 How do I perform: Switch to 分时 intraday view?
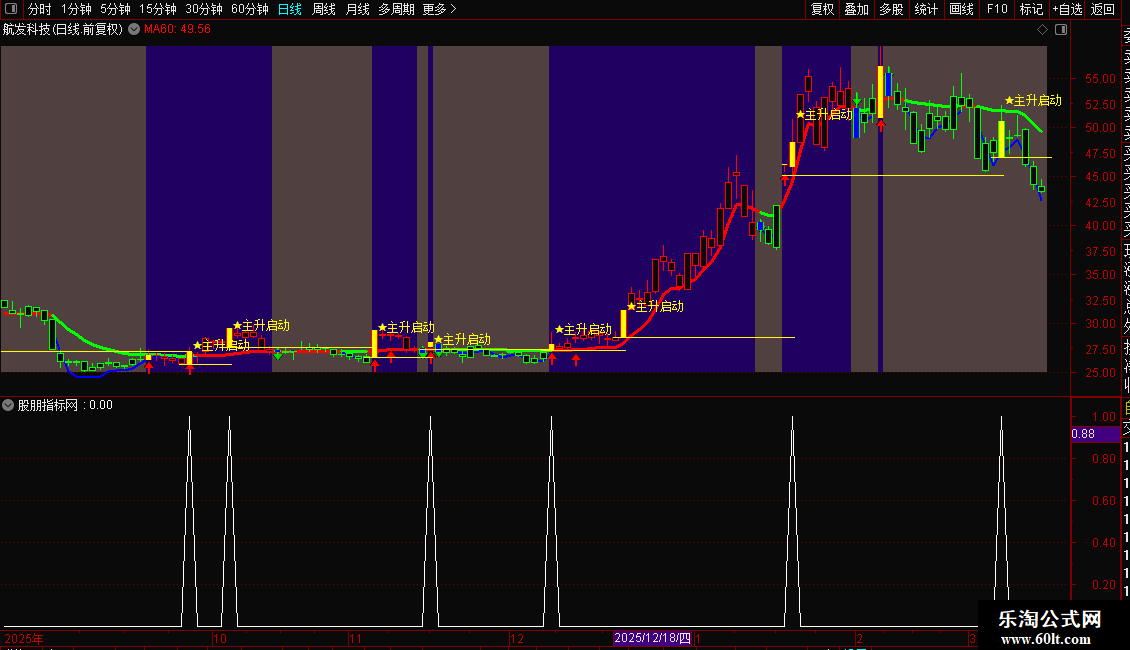[40, 9]
